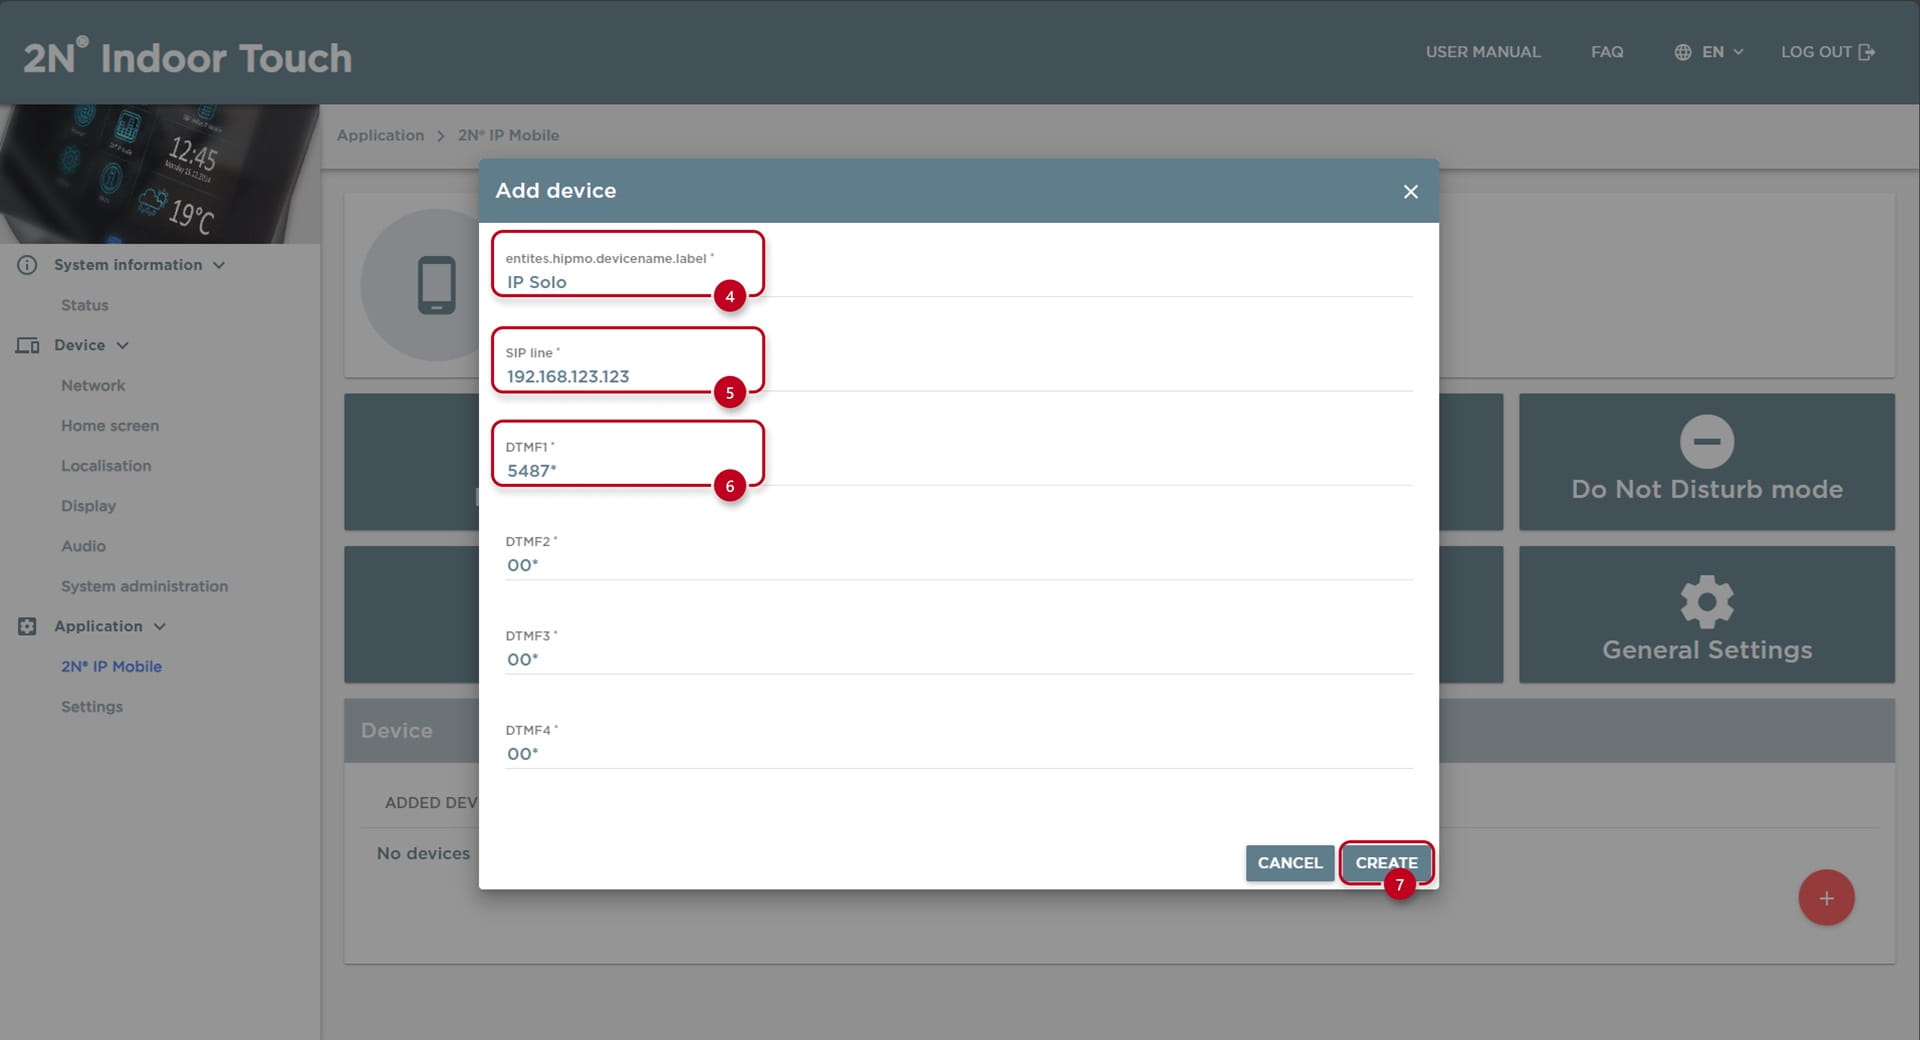This screenshot has height=1040, width=1920.
Task: Click the 2N IP Mobile breadcrumb
Action: click(x=508, y=135)
